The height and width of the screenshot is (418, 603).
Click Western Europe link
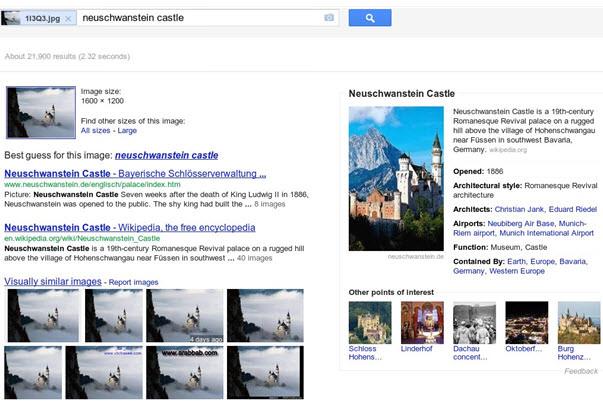[x=517, y=271]
